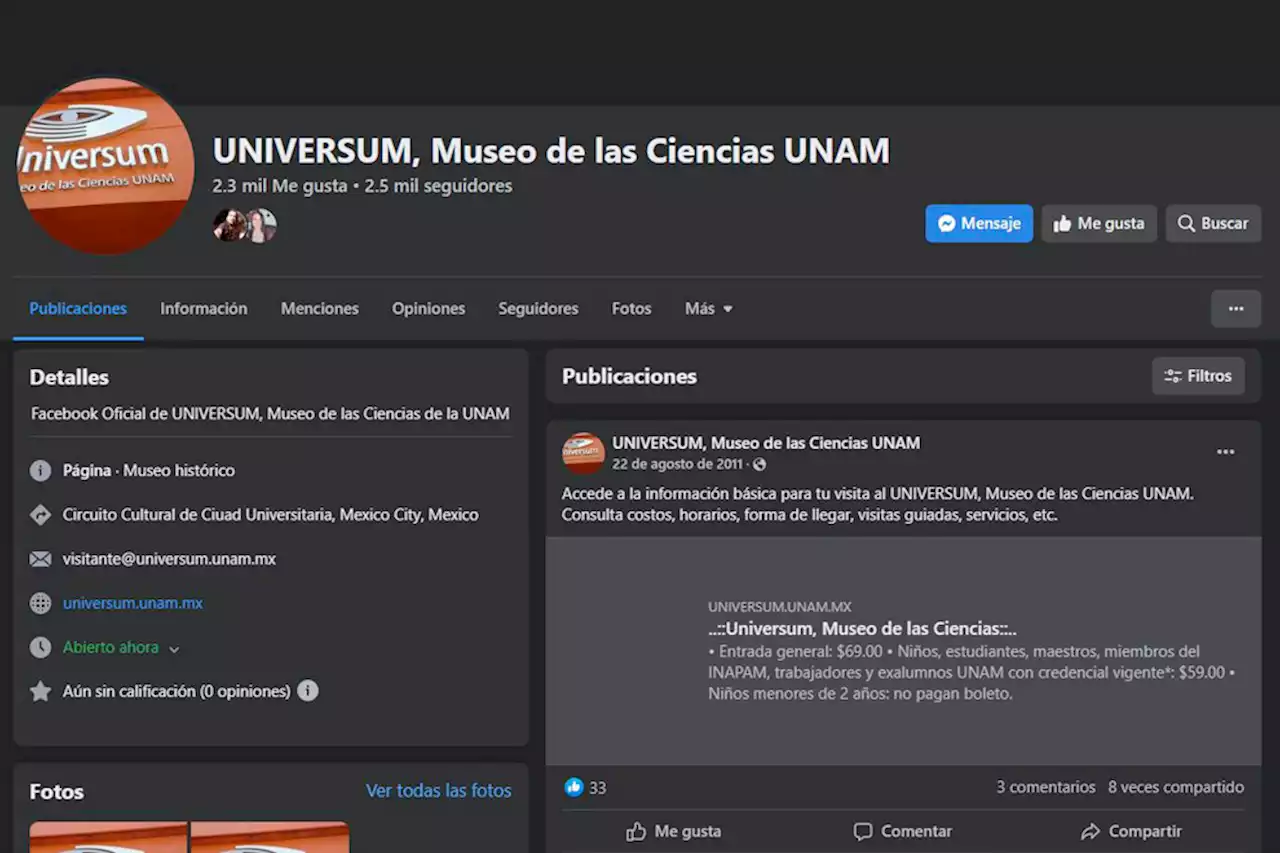Open the page three-dots options menu

pyautogui.click(x=1236, y=309)
